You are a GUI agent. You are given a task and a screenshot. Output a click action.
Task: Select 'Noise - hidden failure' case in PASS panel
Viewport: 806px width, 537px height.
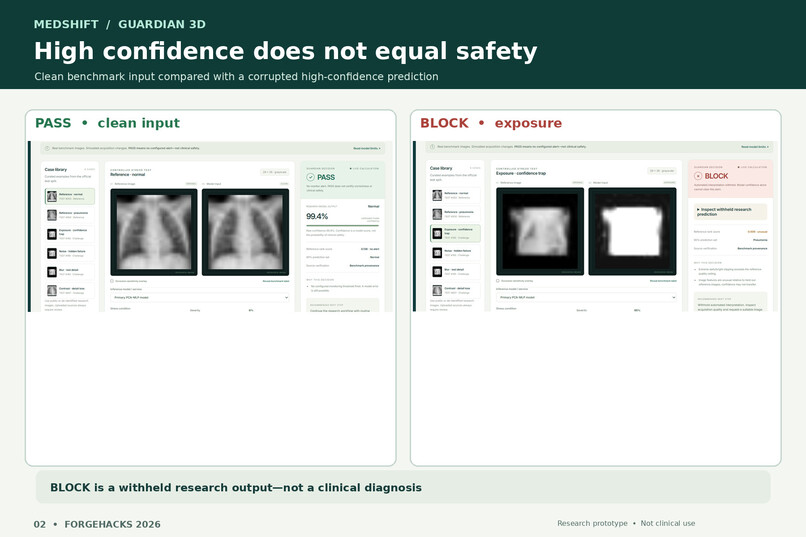tap(70, 253)
